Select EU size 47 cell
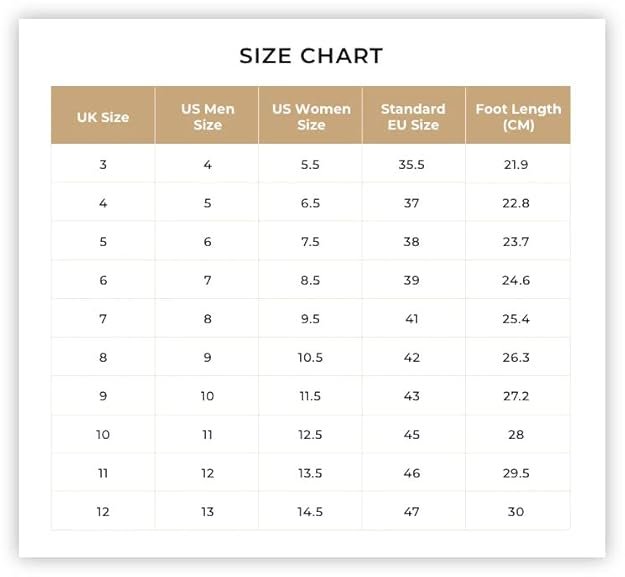625x577 pixels. coord(411,512)
